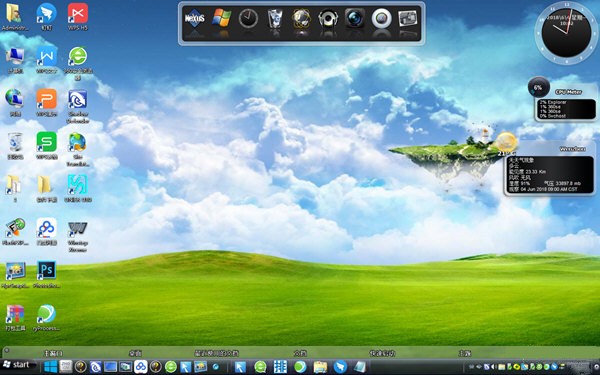Select the Administrator user folder on desktop
This screenshot has width=600, height=375.
15,13
